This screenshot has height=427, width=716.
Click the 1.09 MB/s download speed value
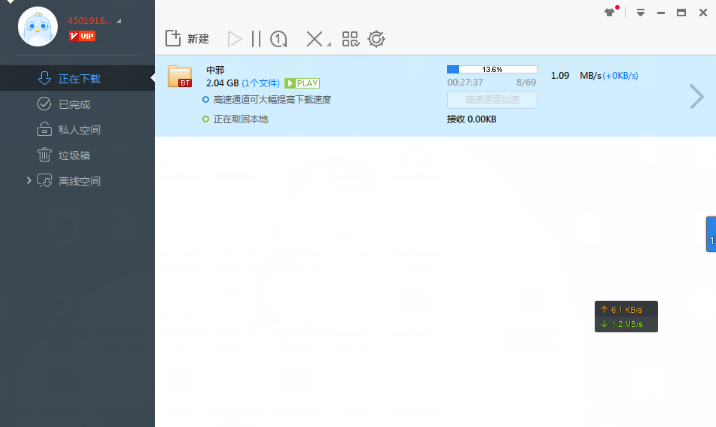point(576,76)
